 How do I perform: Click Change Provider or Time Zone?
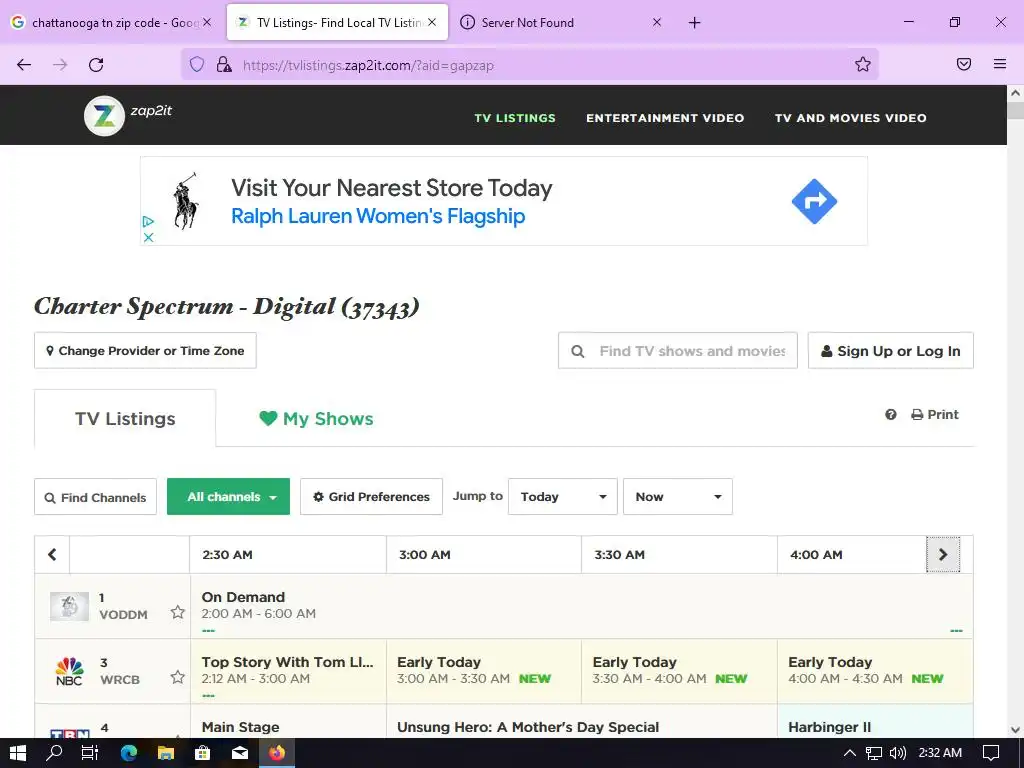145,351
